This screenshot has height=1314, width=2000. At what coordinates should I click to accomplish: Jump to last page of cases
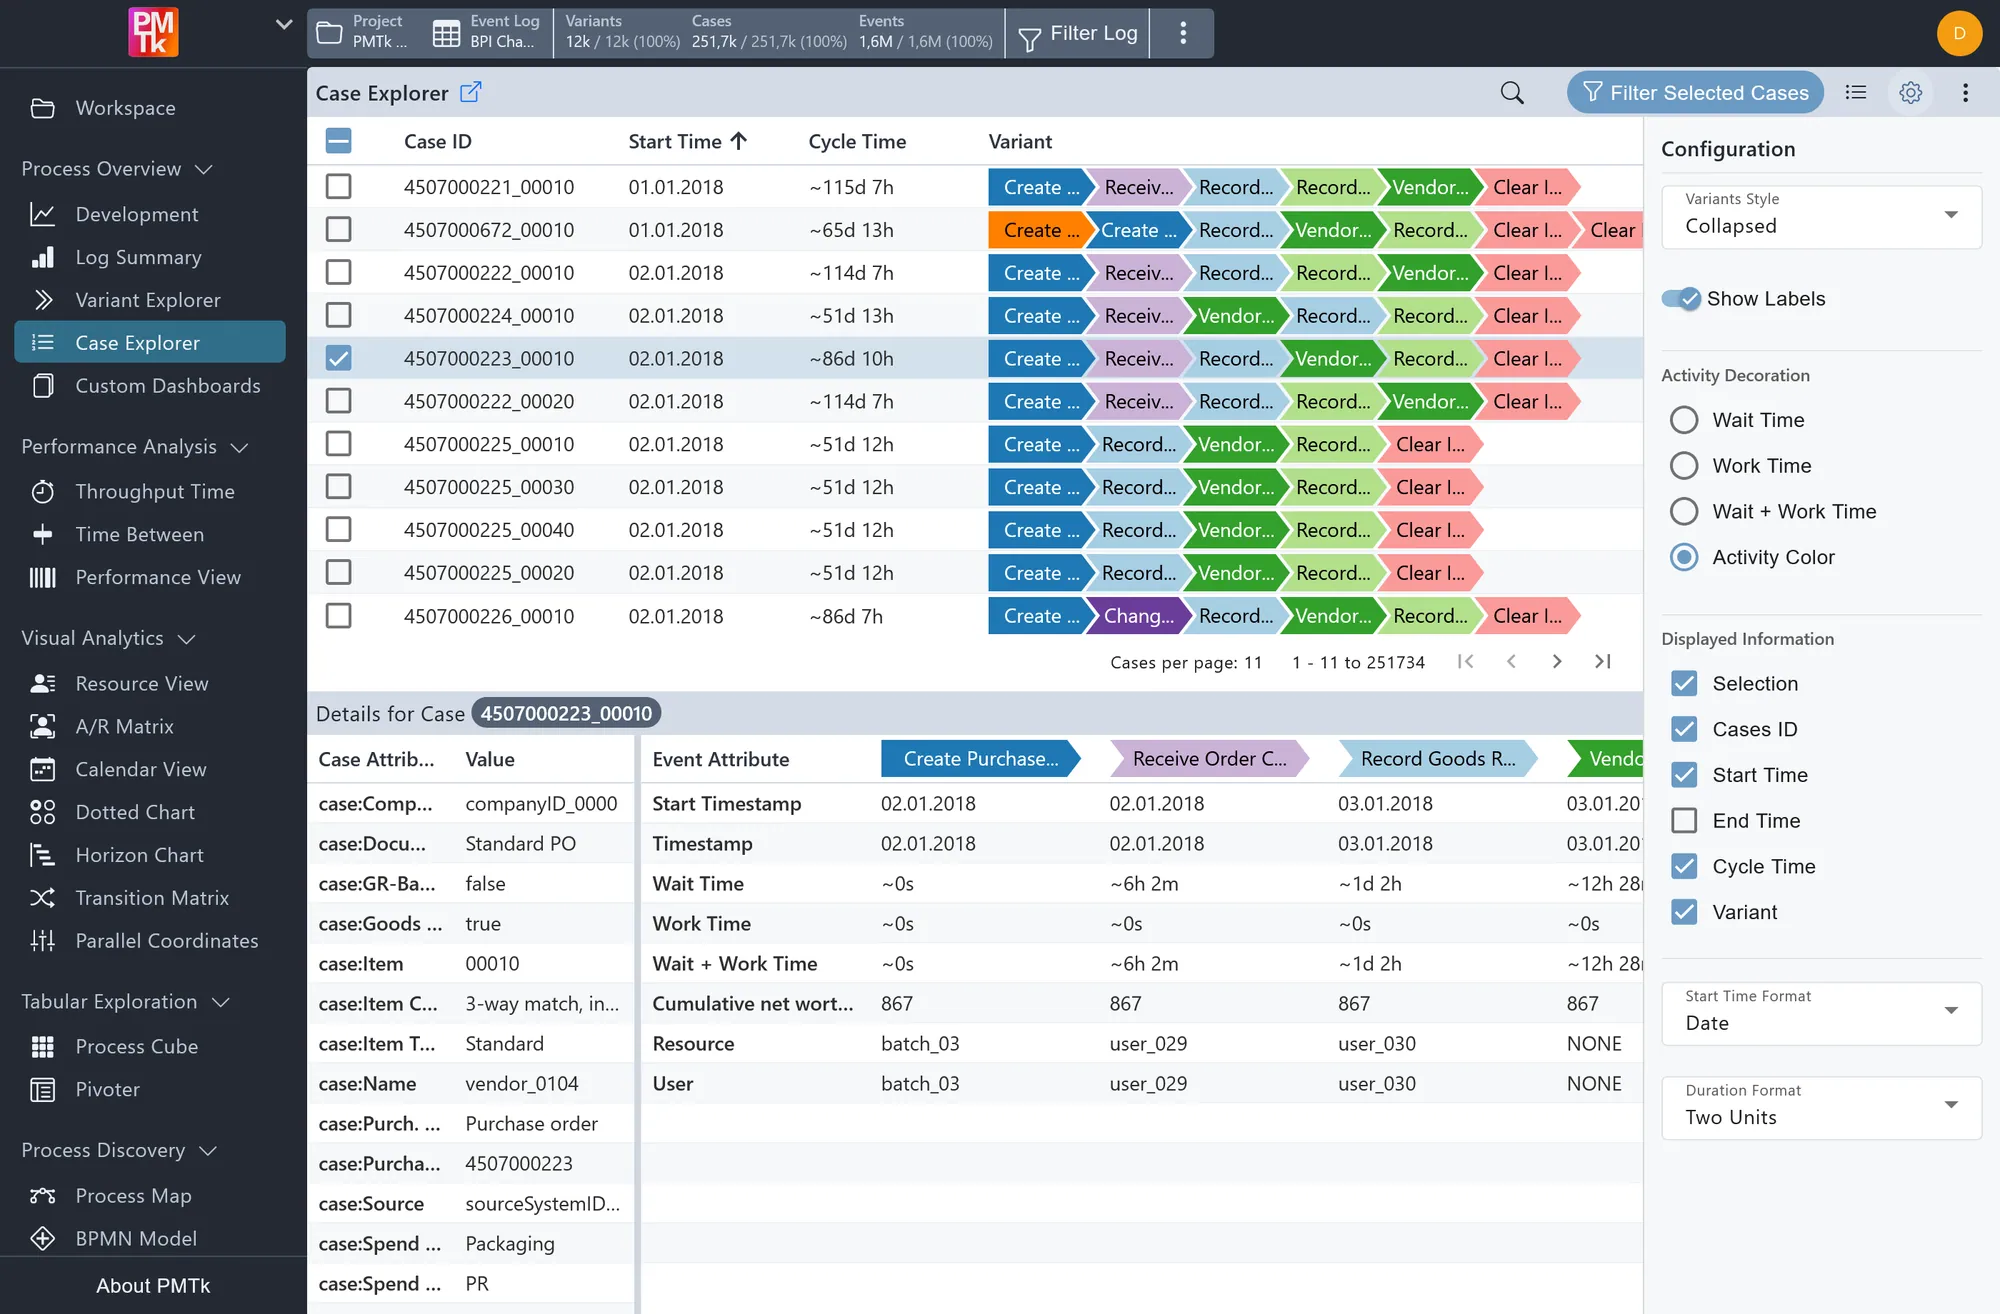1602,662
